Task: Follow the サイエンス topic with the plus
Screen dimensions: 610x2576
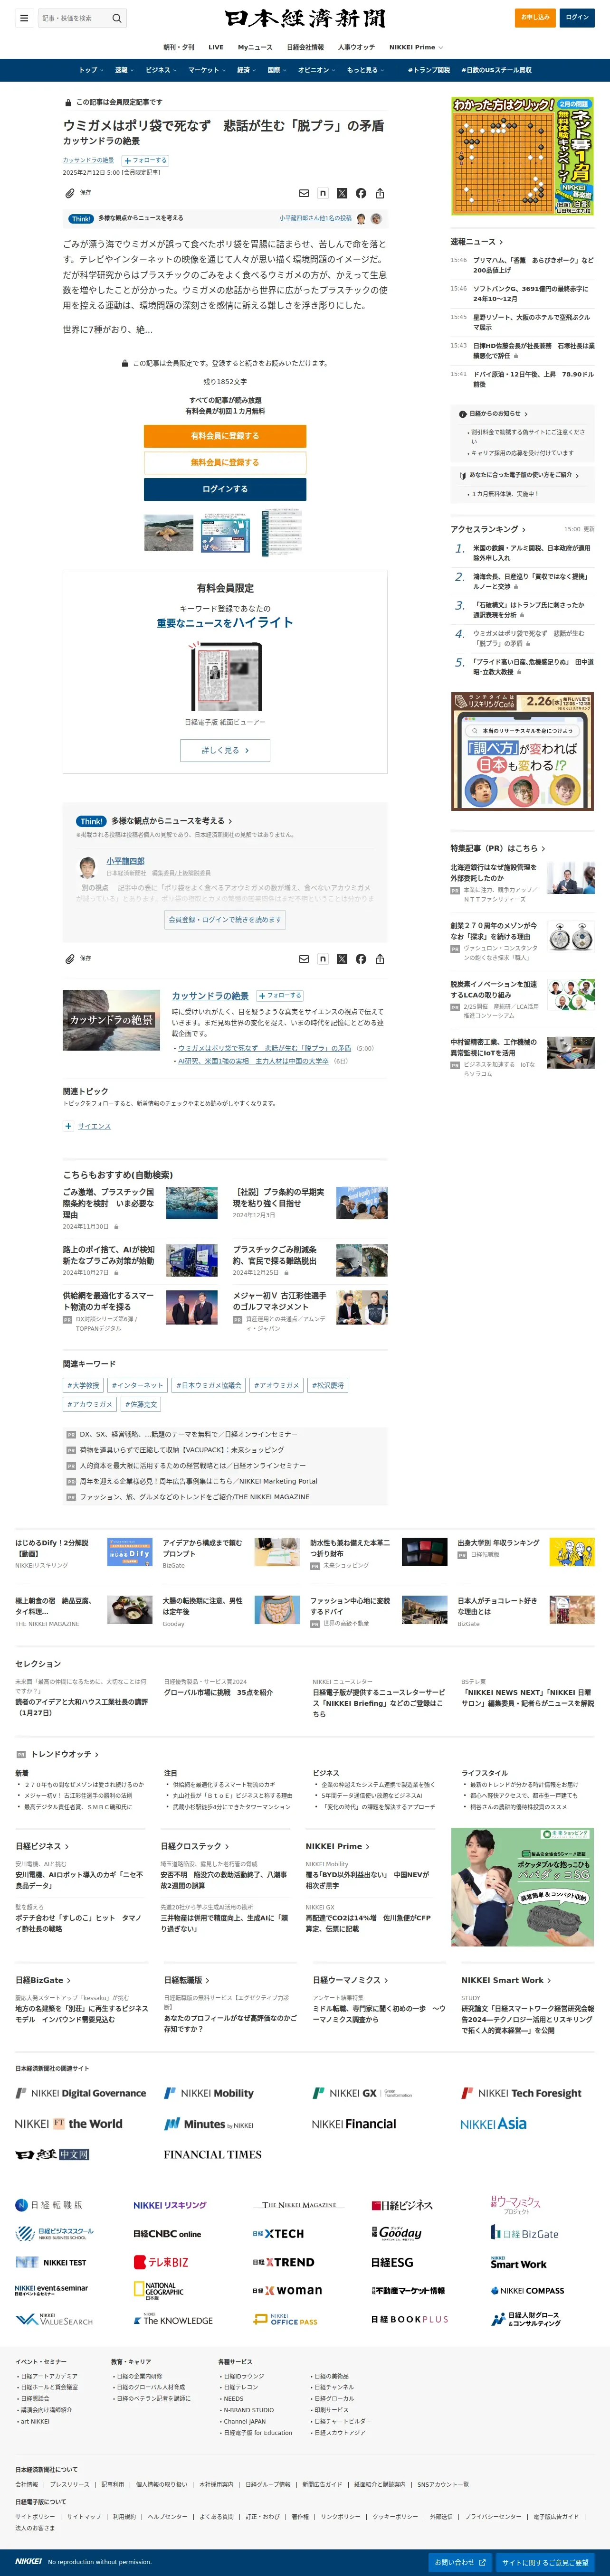Action: click(68, 1126)
